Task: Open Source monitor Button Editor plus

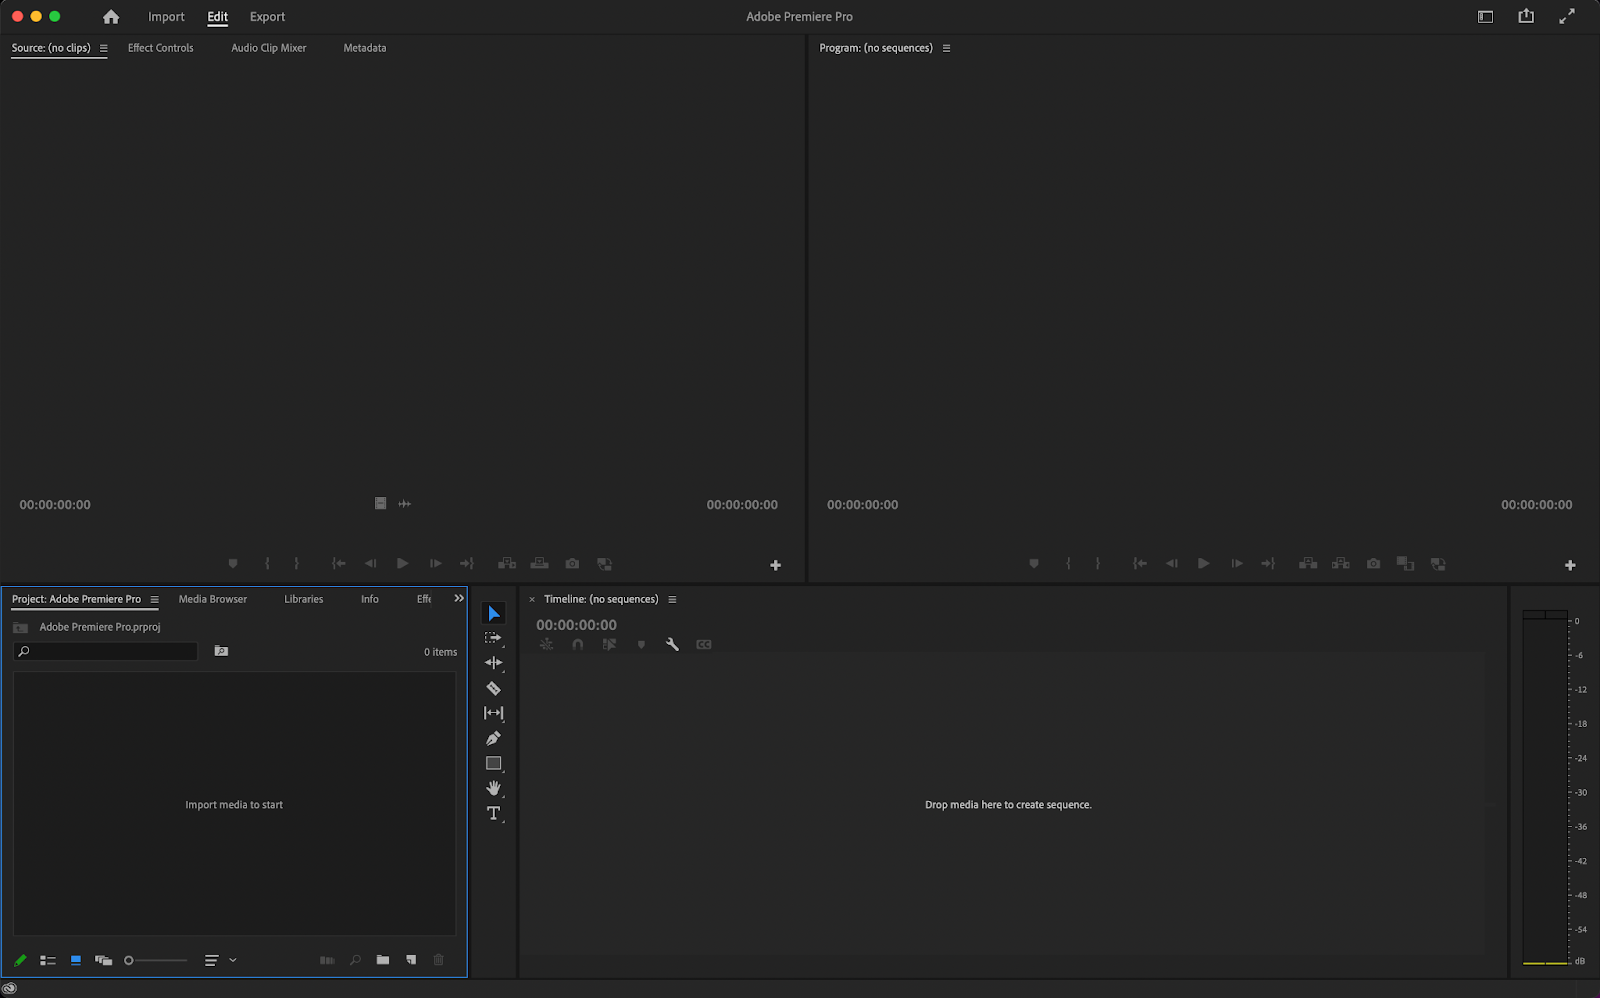Action: (x=775, y=565)
